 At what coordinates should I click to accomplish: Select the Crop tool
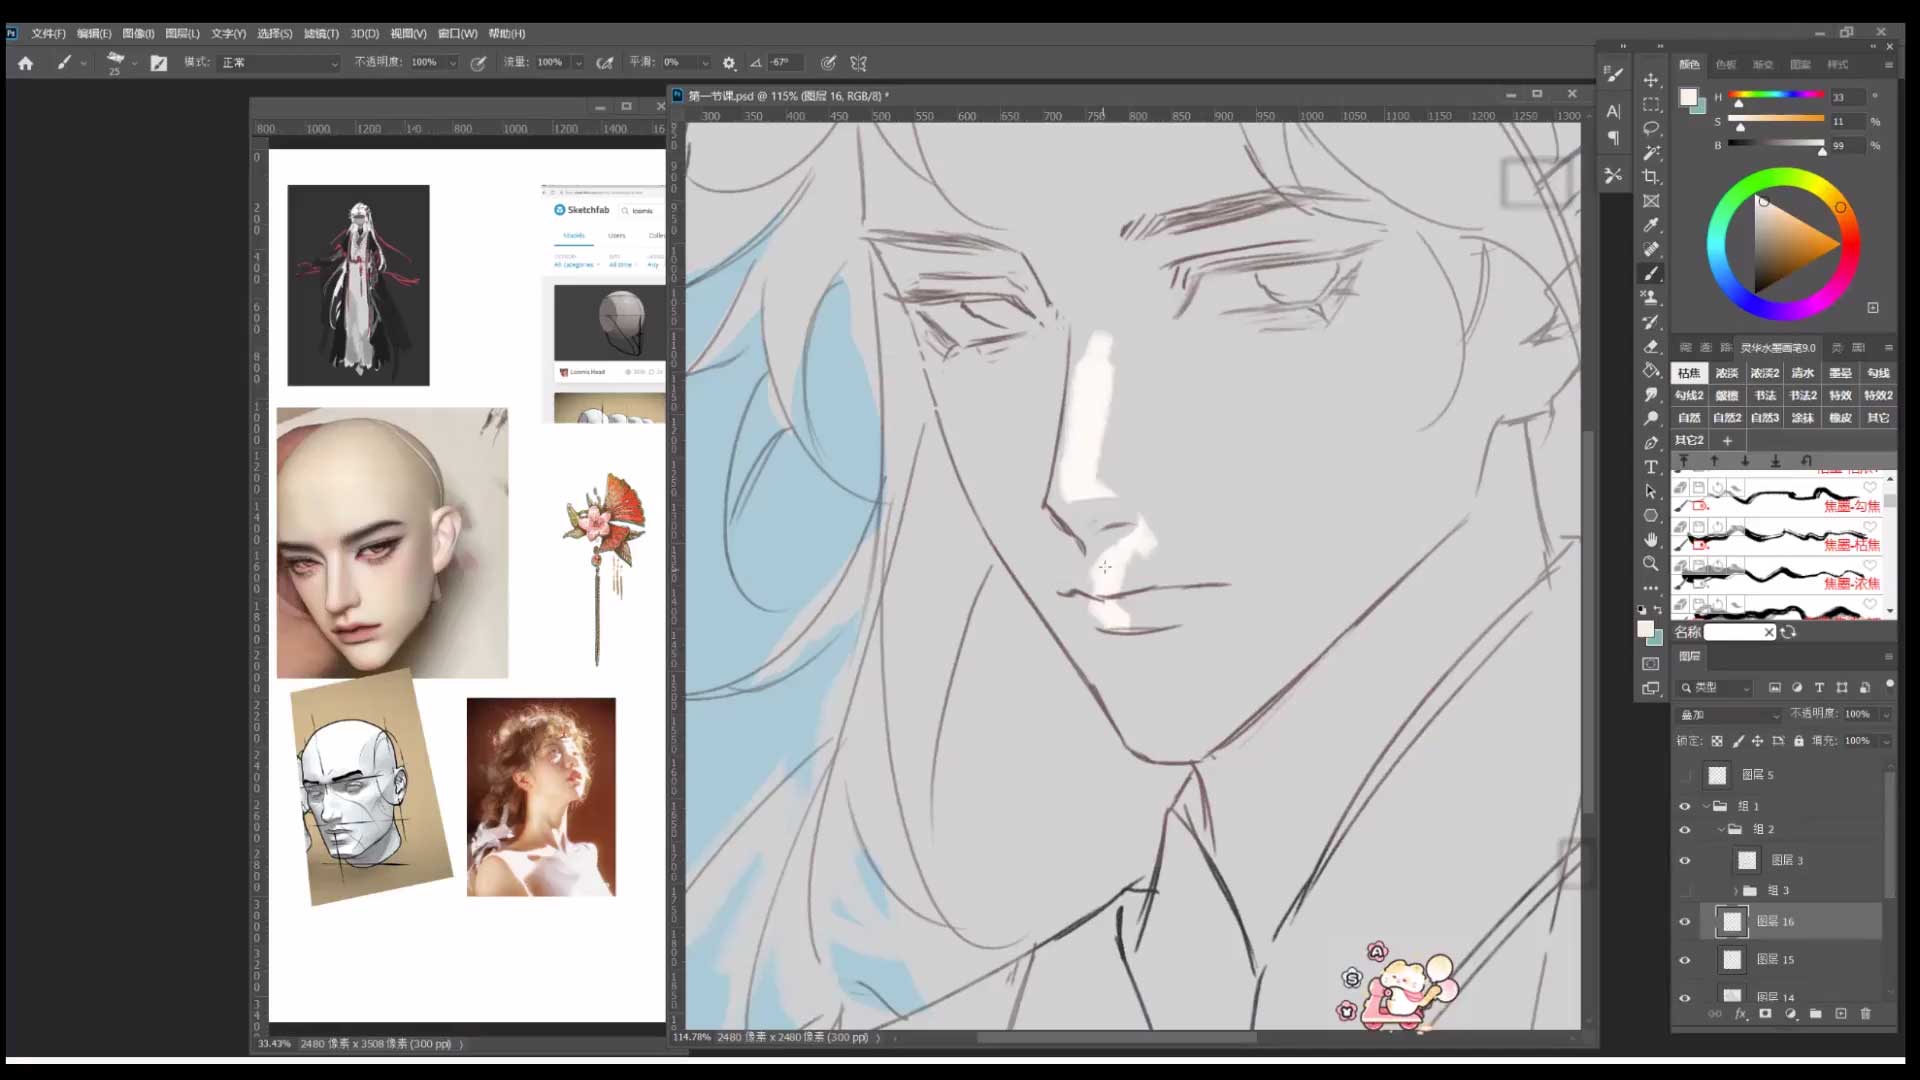pos(1651,177)
